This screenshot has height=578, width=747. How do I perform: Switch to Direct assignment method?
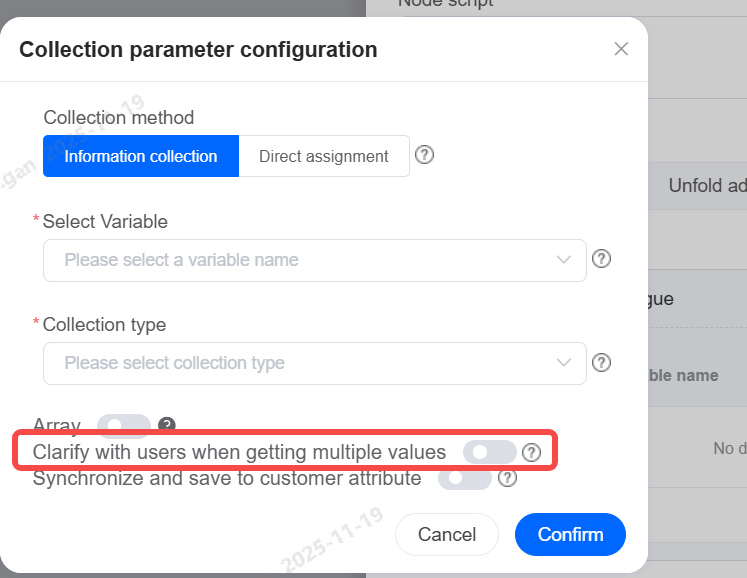(x=323, y=156)
